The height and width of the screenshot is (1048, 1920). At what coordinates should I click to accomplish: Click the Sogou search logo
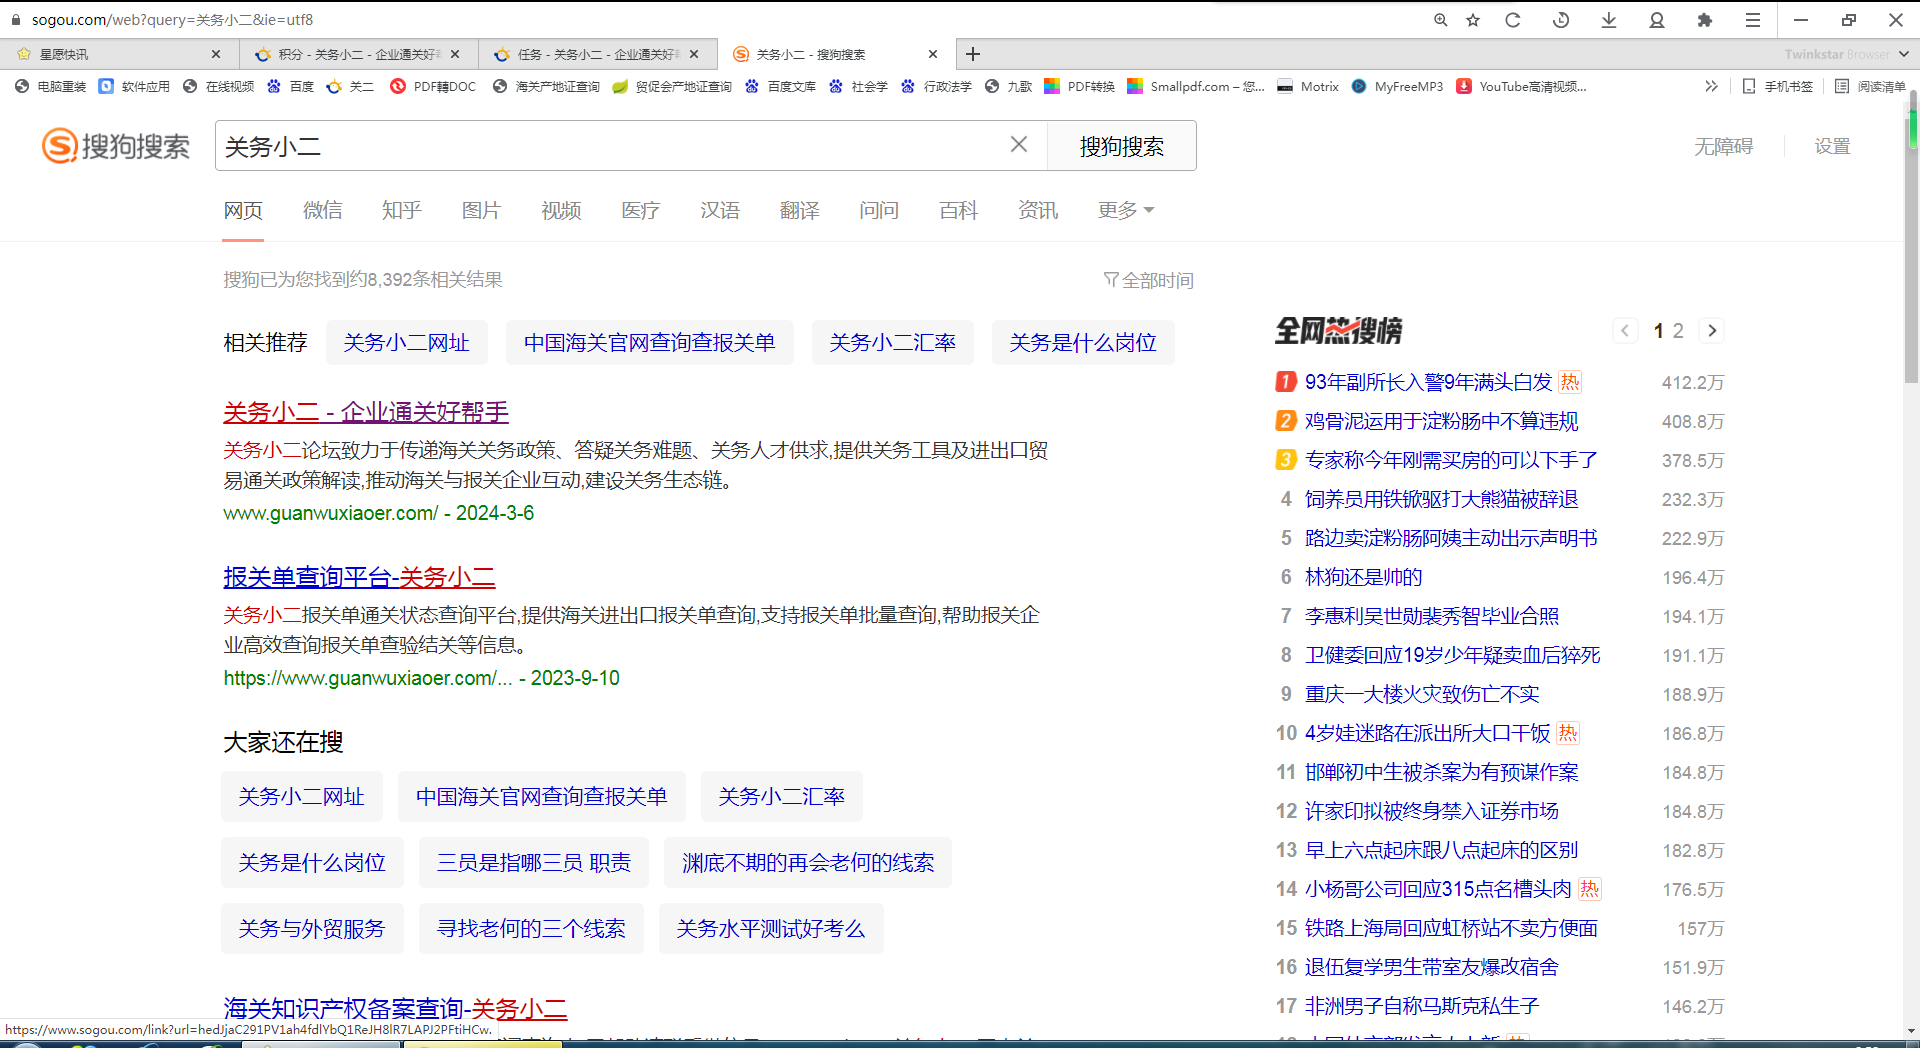coord(116,146)
